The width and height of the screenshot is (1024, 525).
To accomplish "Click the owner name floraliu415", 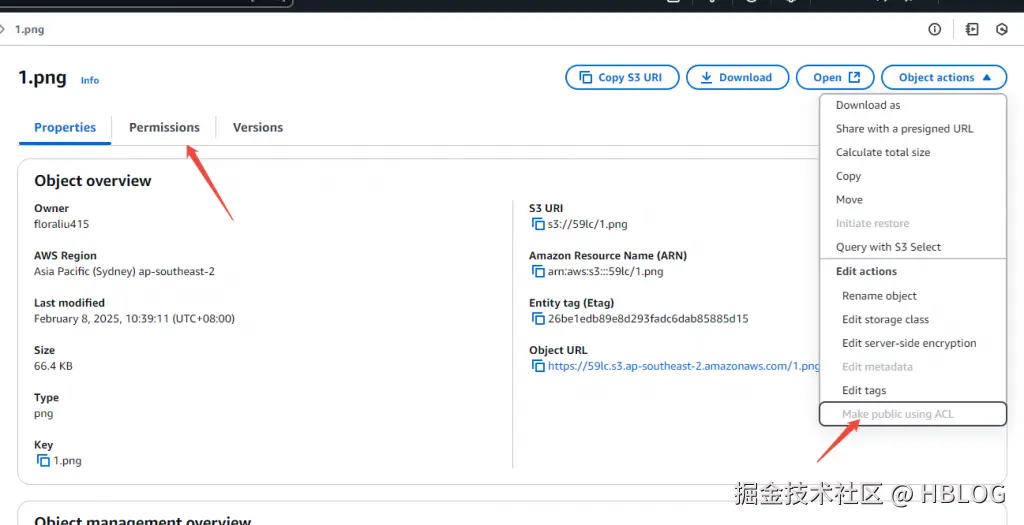I will click(x=61, y=224).
